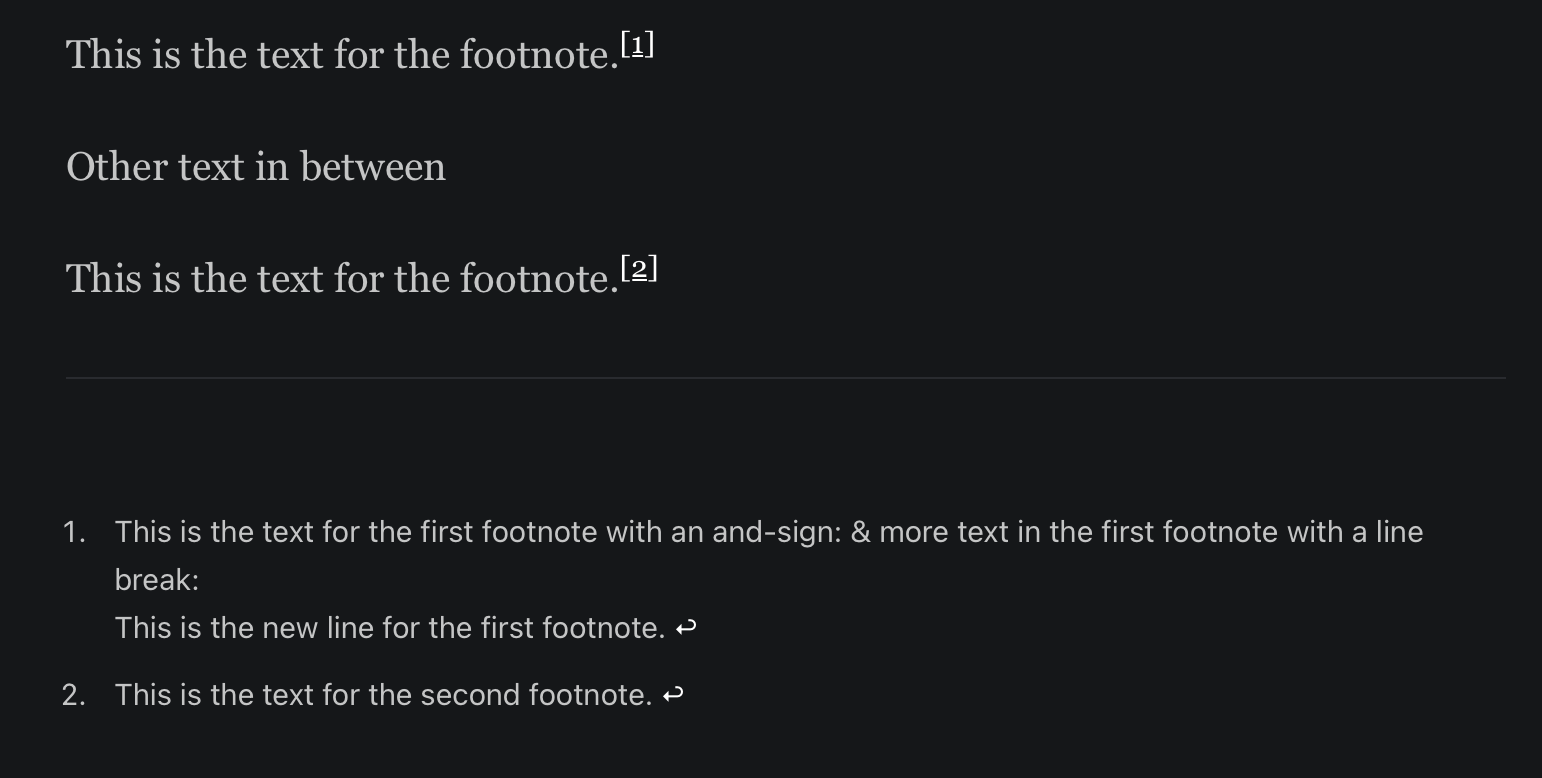Click list number '2.' in the footnotes
The image size is (1542, 778).
[74, 695]
